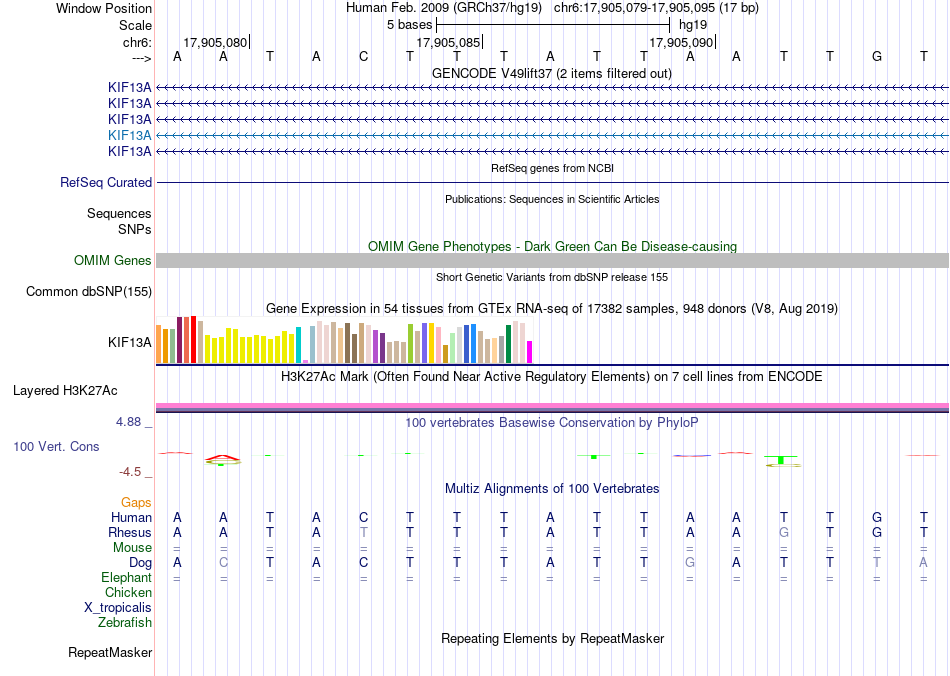Click the Dog alignment row label
Viewport: 950px width, 676px height.
tap(140, 562)
